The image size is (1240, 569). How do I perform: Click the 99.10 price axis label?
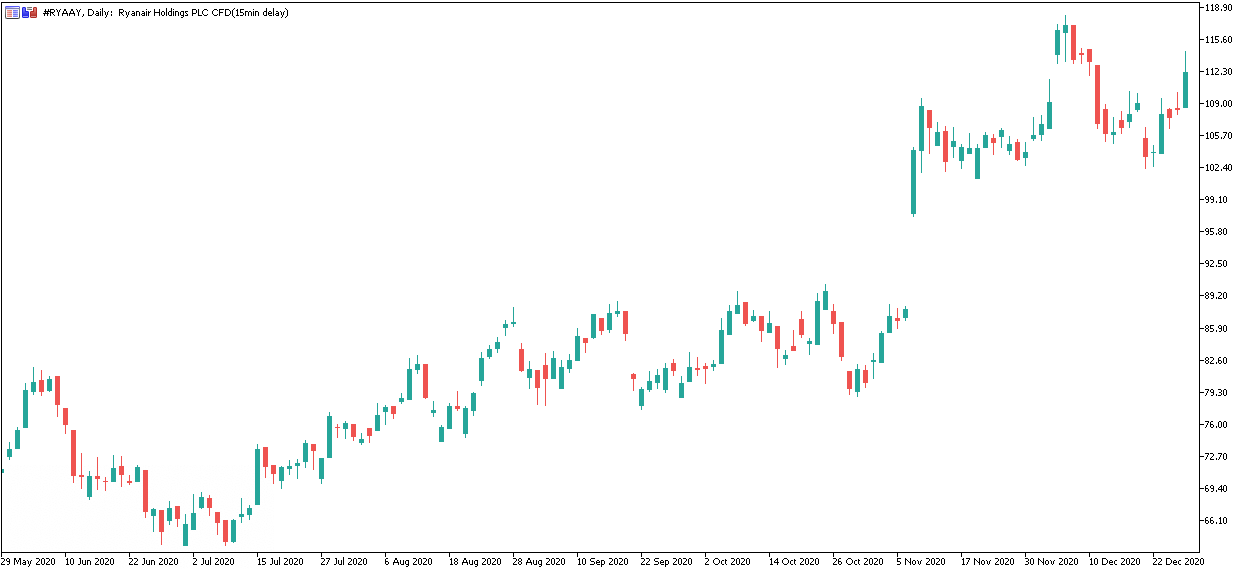[1216, 199]
